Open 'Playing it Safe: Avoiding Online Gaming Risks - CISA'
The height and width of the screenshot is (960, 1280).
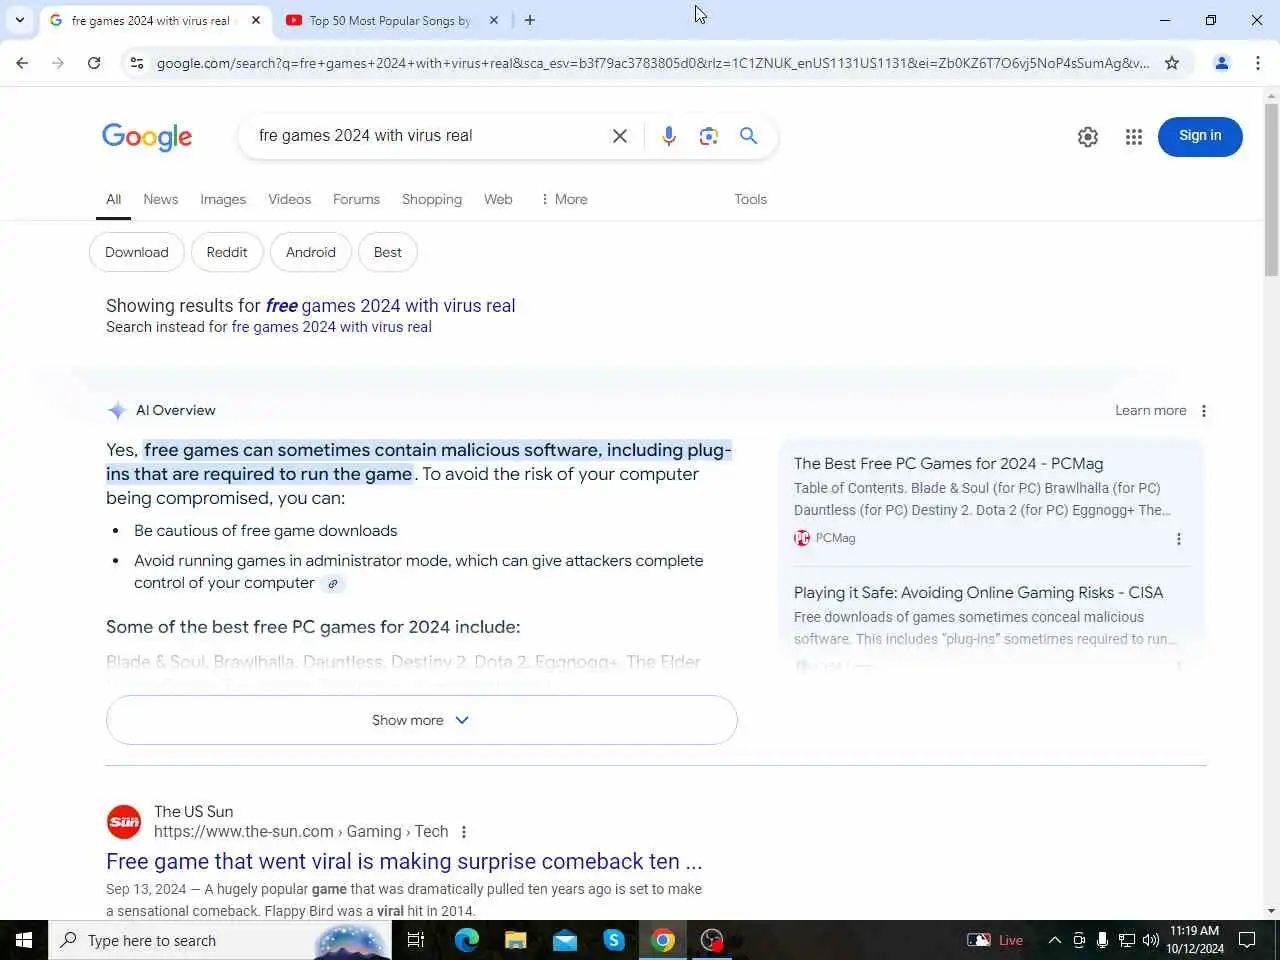[979, 593]
